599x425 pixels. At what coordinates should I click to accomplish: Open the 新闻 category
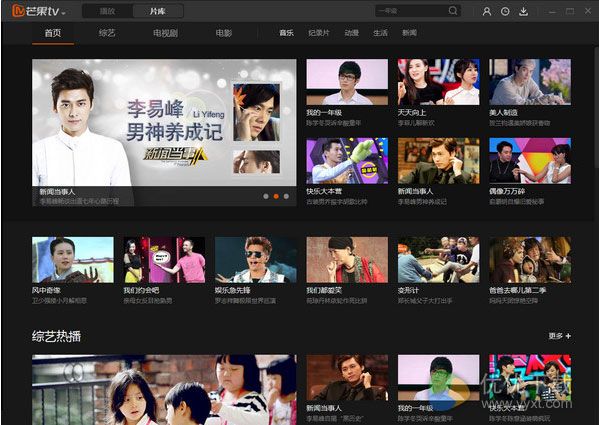[409, 33]
